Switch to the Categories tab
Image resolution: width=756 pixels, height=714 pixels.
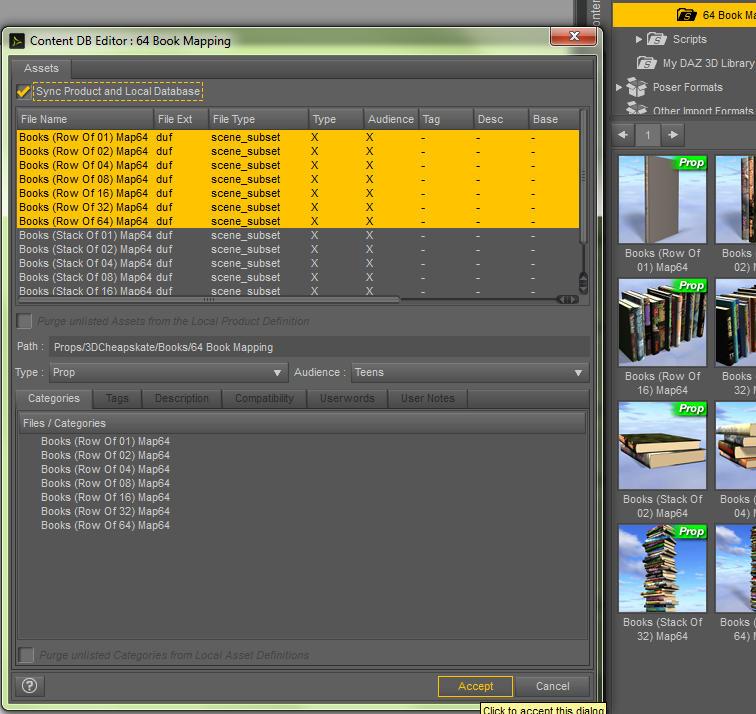click(54, 399)
